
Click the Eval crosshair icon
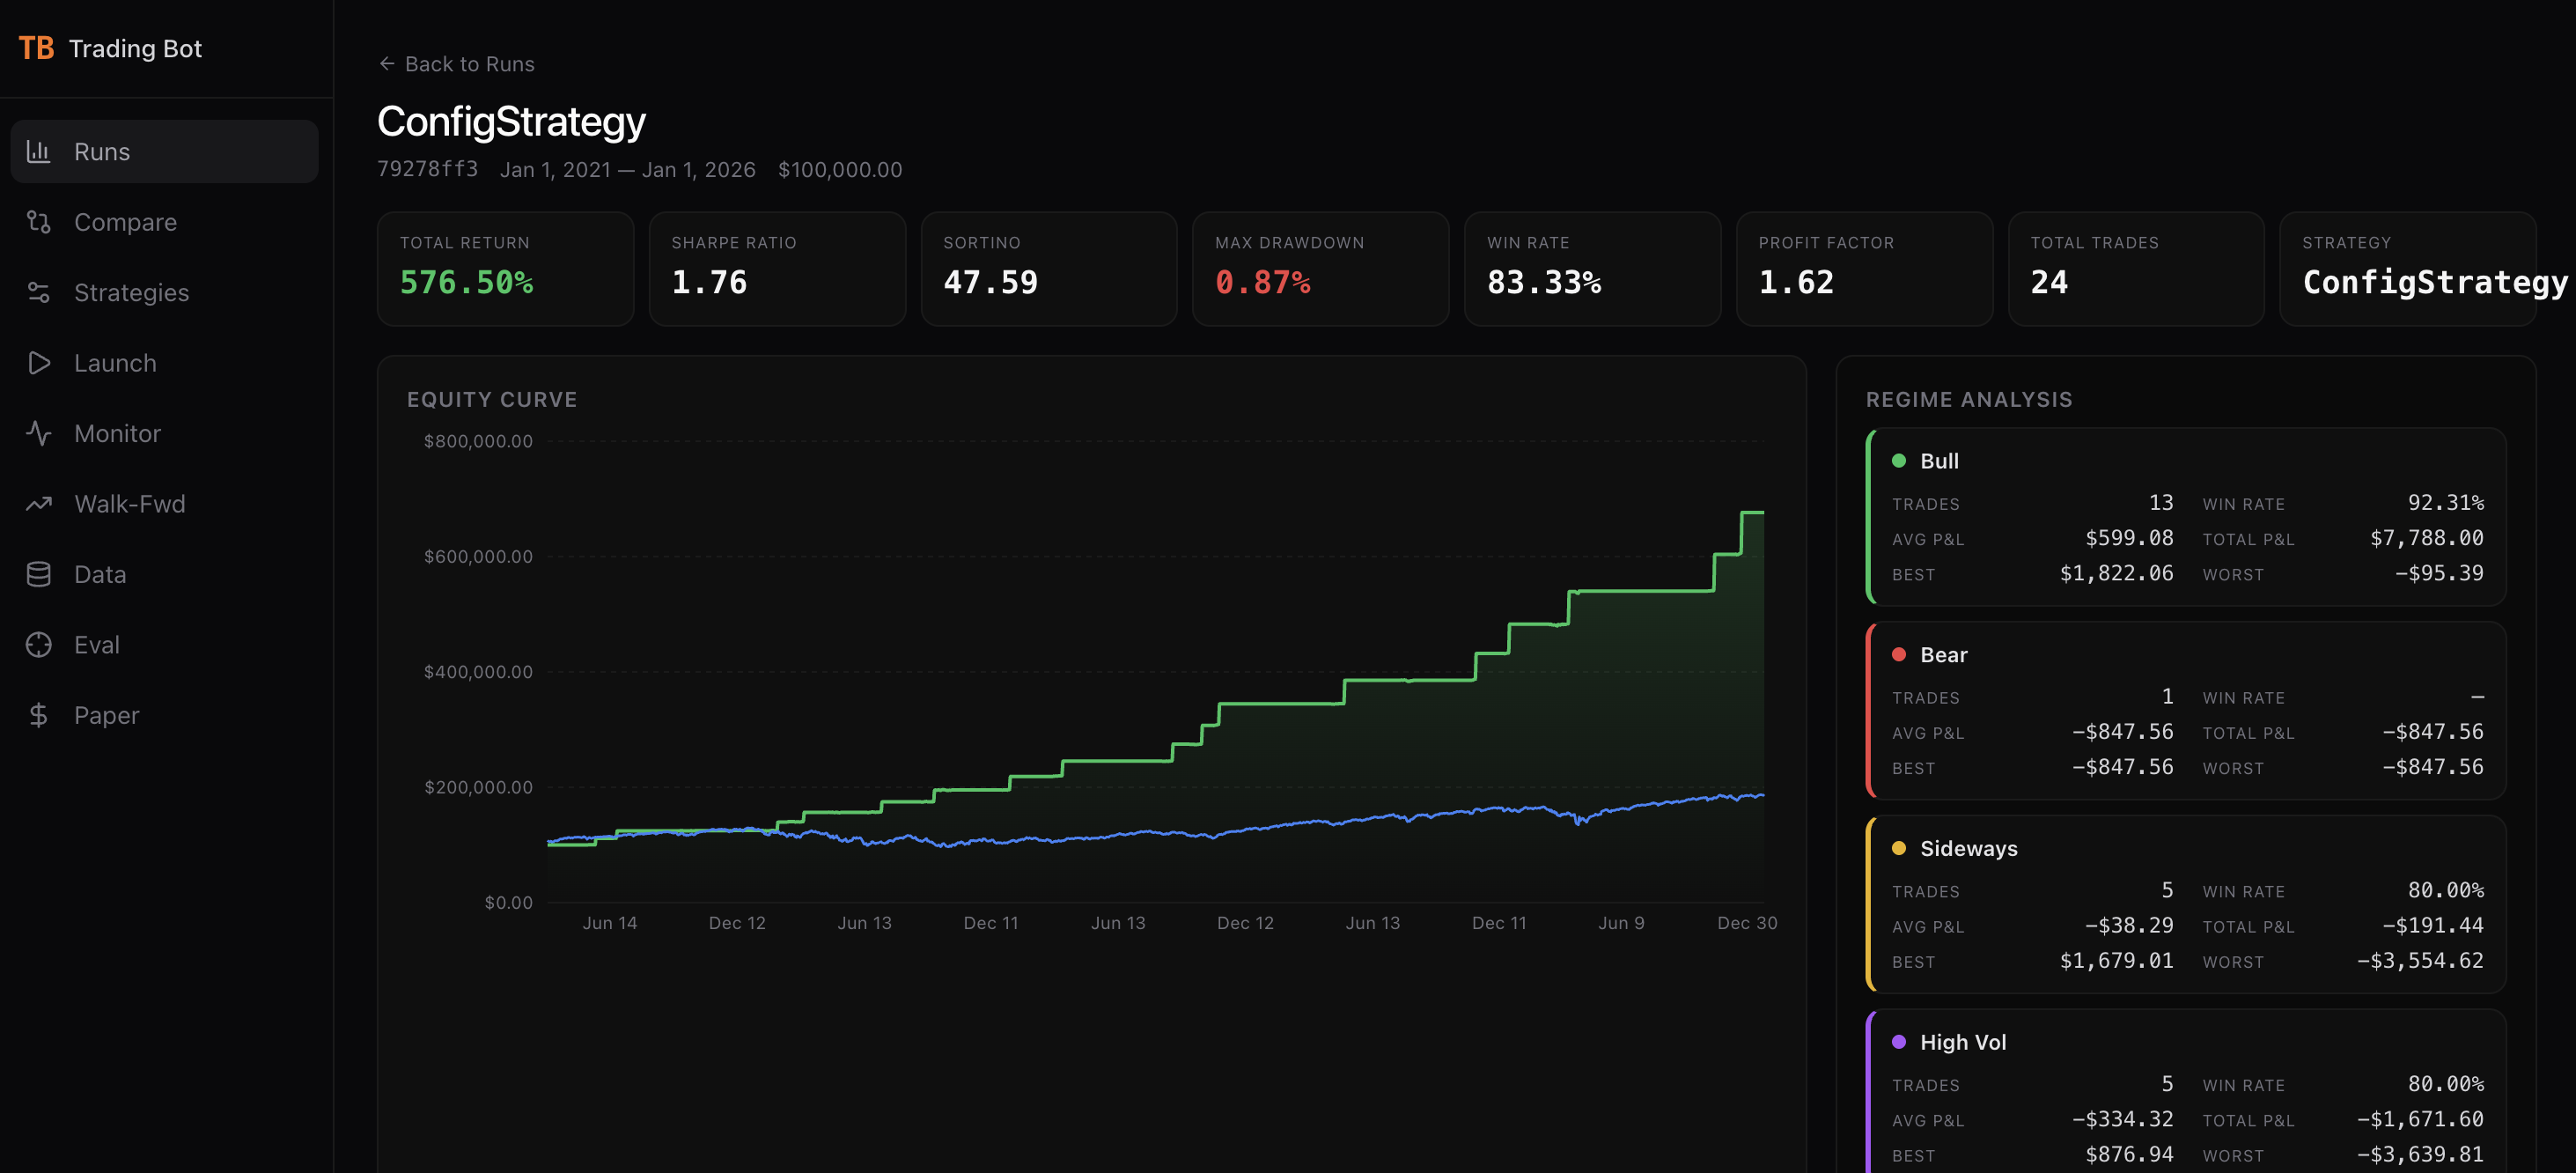(x=38, y=645)
